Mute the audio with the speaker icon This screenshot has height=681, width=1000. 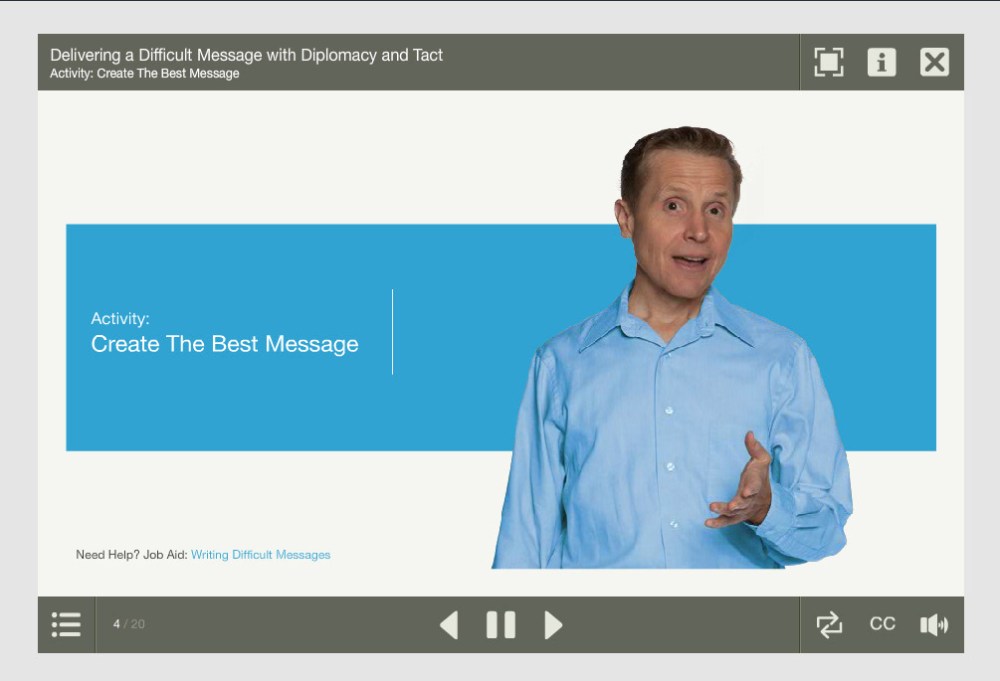pos(934,625)
